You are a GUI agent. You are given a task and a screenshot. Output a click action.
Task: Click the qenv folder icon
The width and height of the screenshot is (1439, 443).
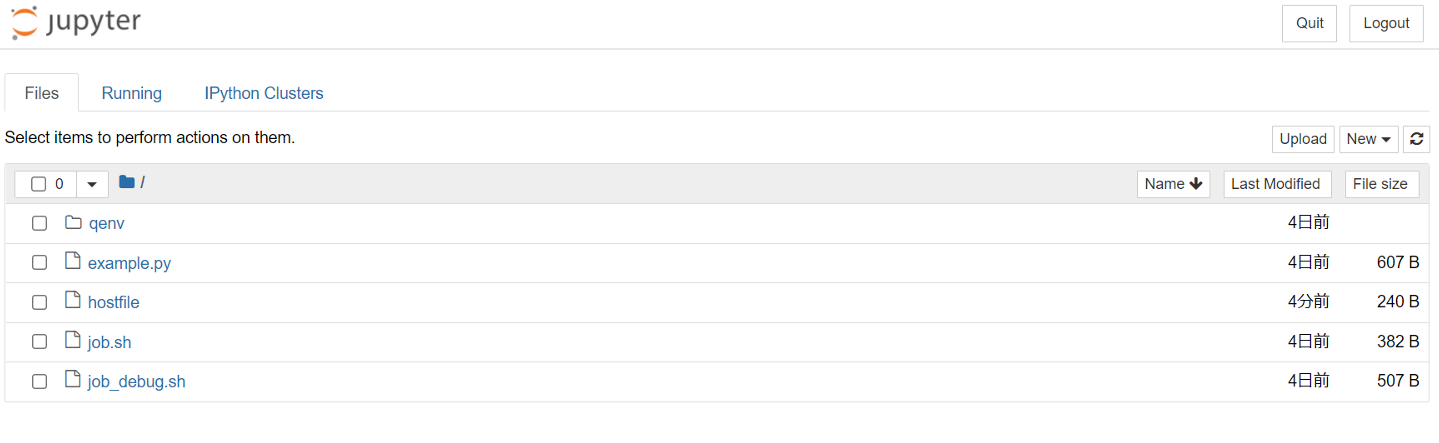(x=73, y=222)
